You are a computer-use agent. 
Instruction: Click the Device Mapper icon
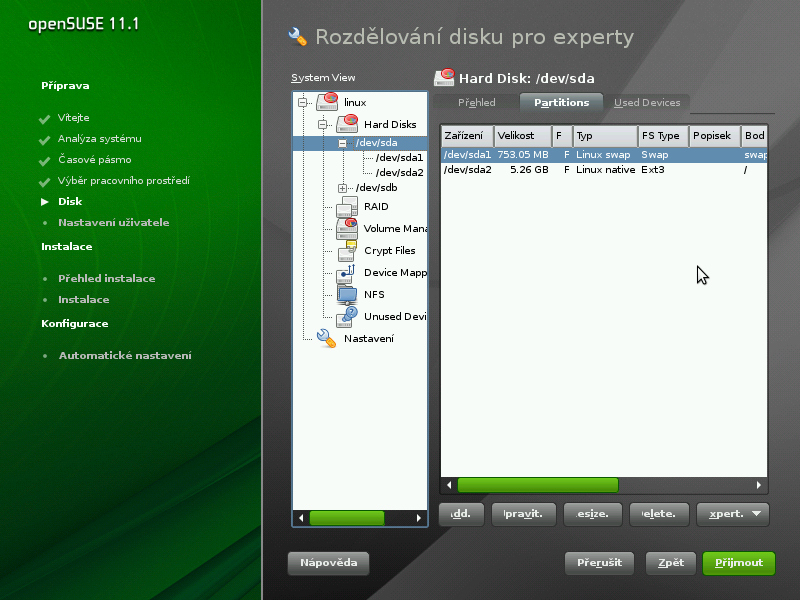(346, 273)
